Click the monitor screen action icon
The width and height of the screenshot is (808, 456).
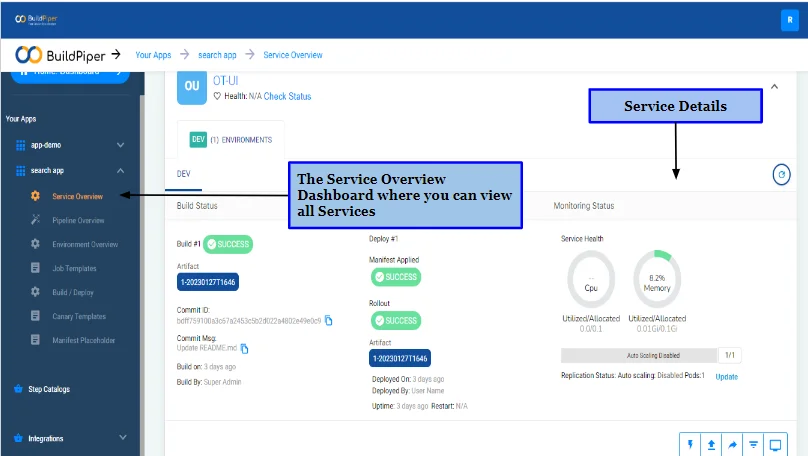[x=775, y=445]
